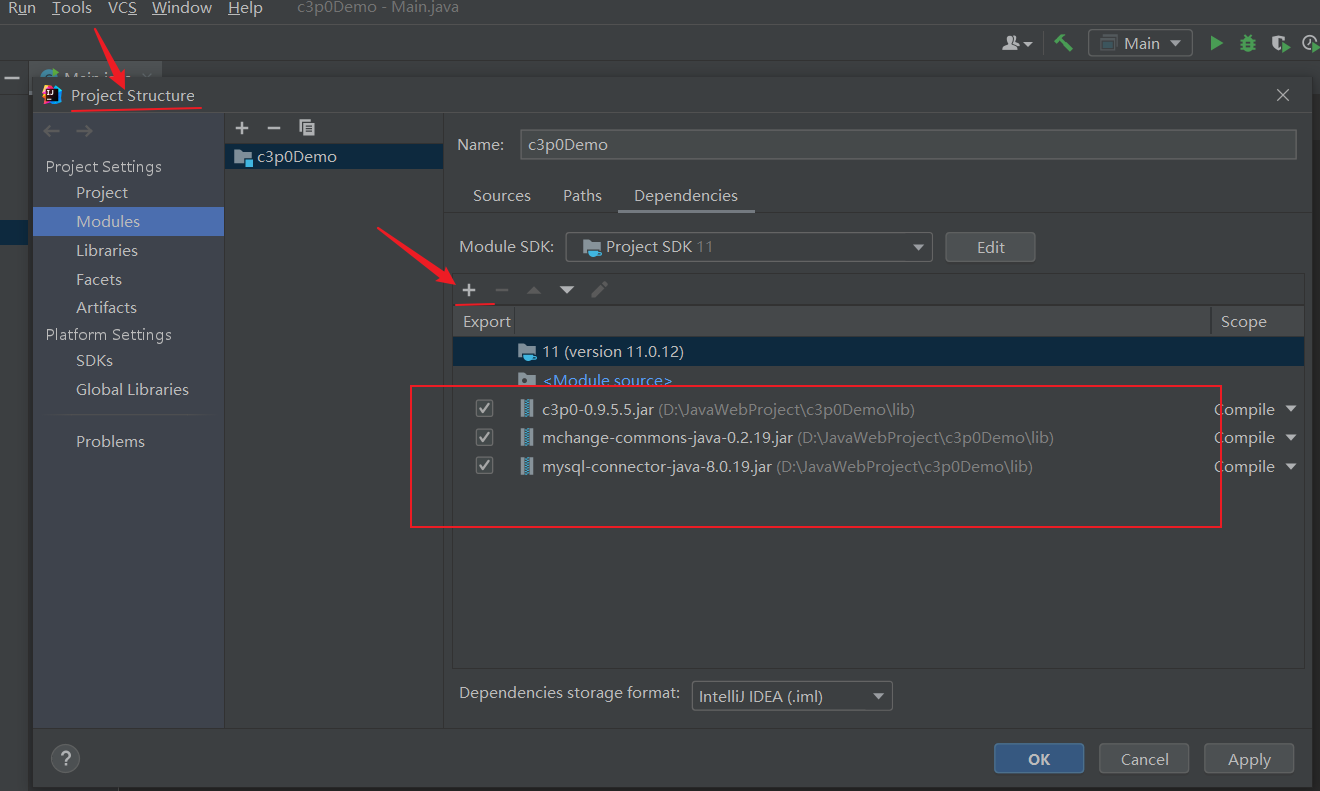
Task: Copy module with the duplicate icon
Action: click(x=307, y=128)
